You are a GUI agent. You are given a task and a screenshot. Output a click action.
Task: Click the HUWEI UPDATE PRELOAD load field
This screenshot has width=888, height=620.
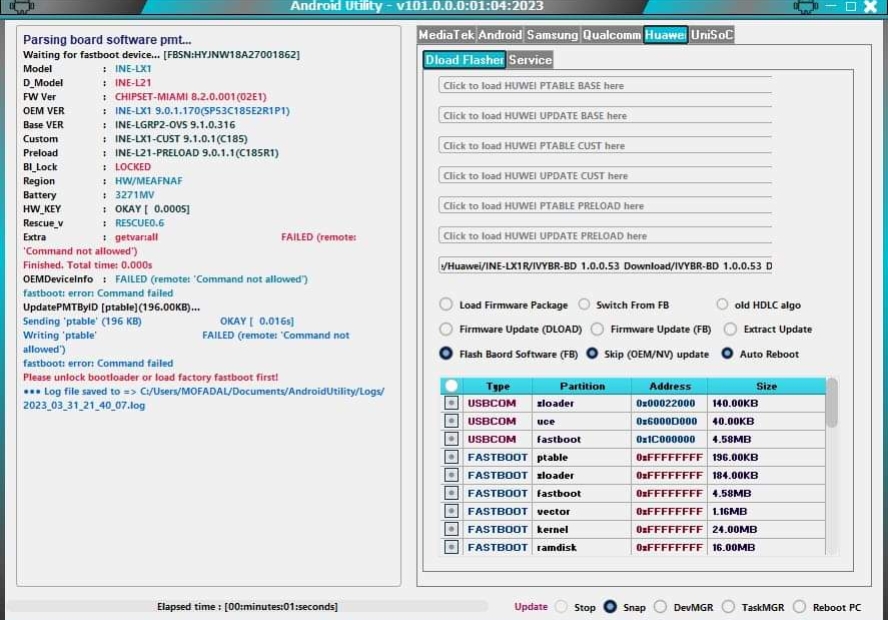[x=605, y=236]
